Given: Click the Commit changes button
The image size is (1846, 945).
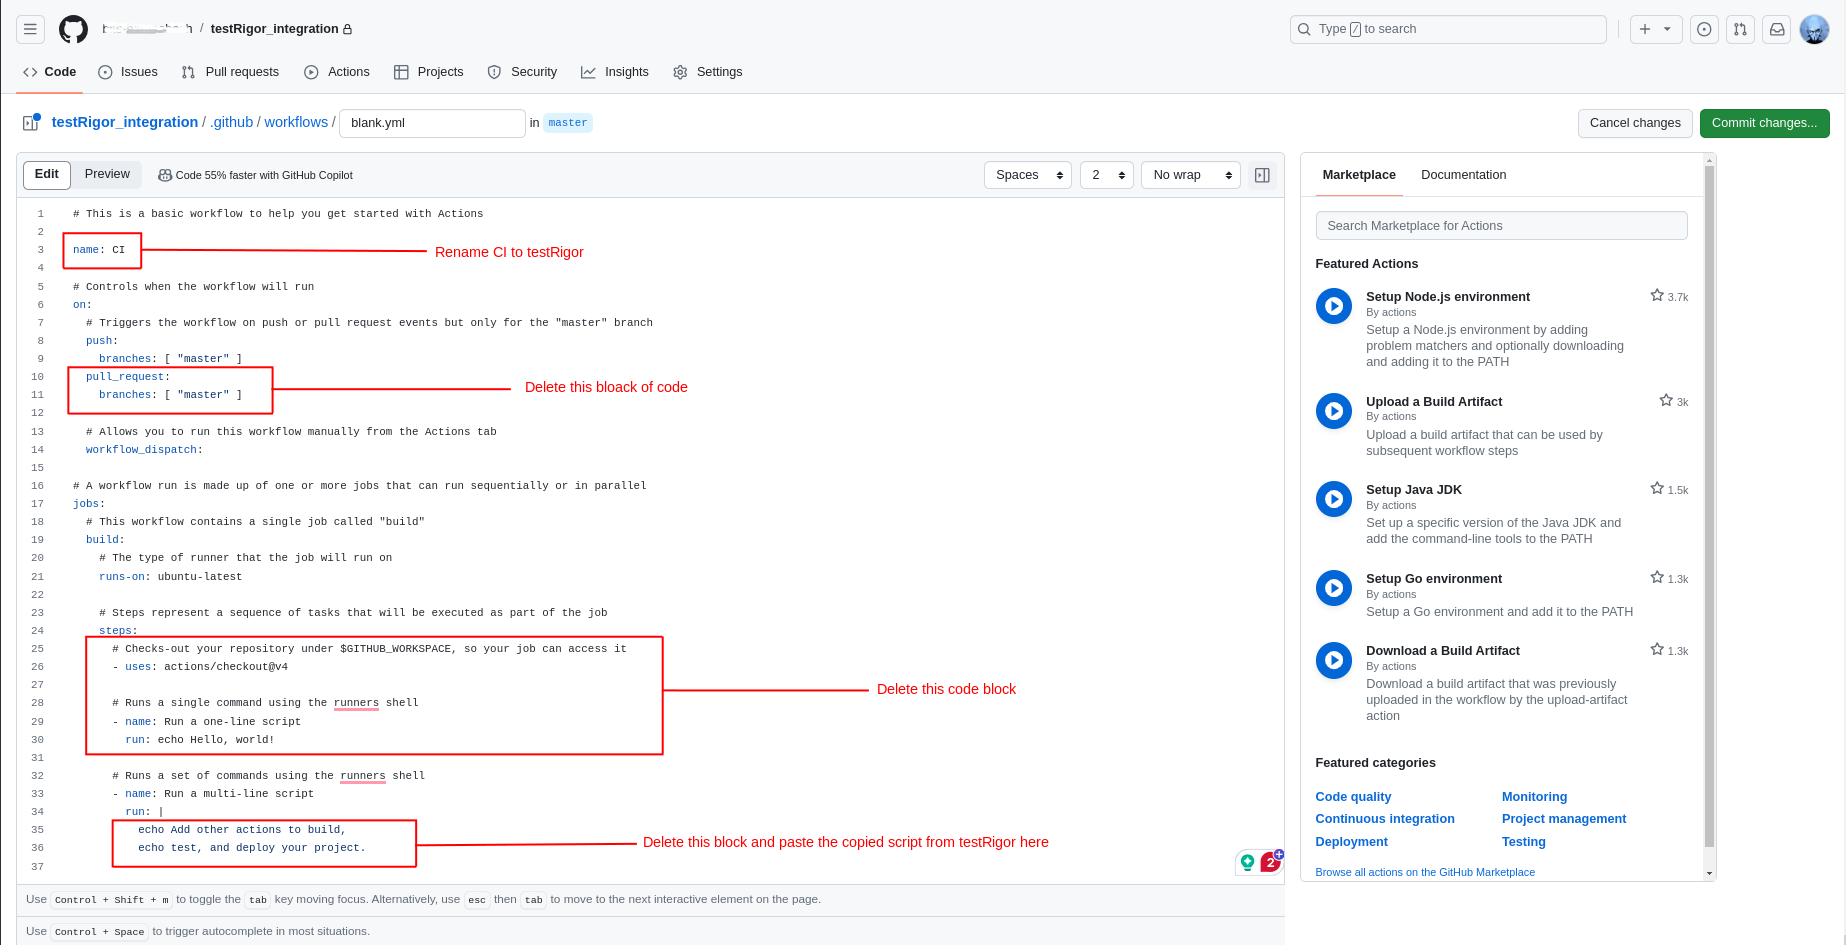Looking at the screenshot, I should [1764, 123].
